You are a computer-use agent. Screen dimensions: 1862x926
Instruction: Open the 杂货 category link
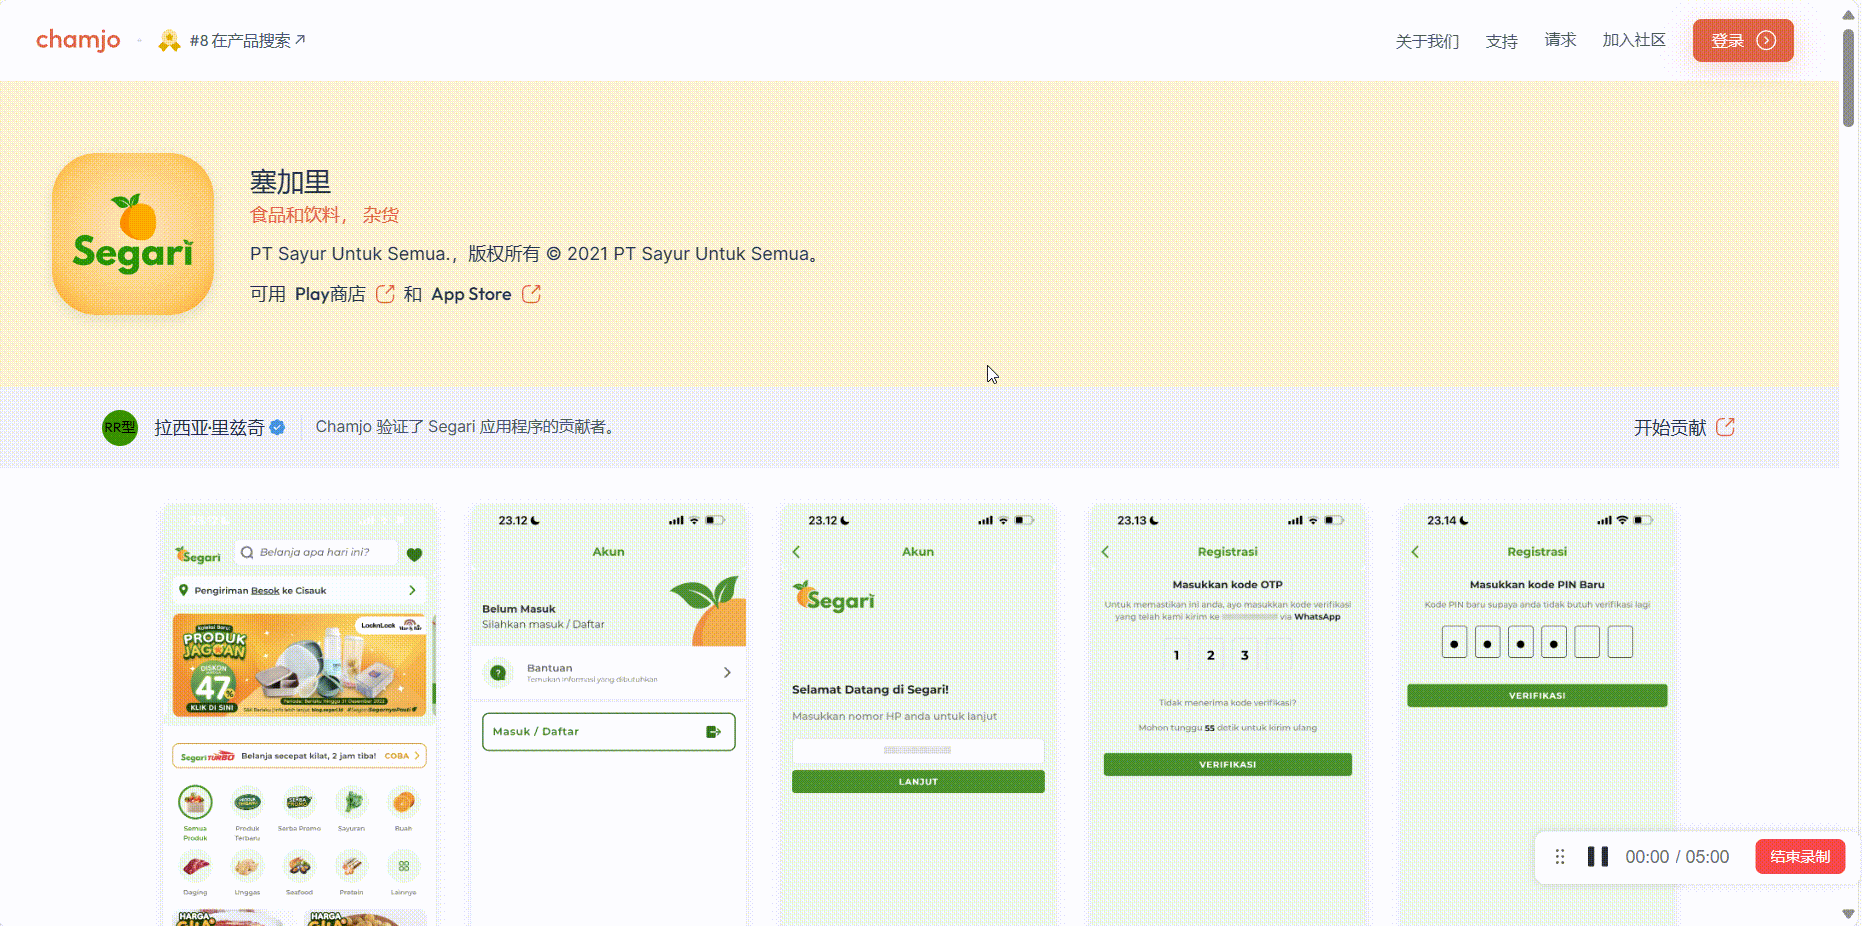(x=380, y=215)
